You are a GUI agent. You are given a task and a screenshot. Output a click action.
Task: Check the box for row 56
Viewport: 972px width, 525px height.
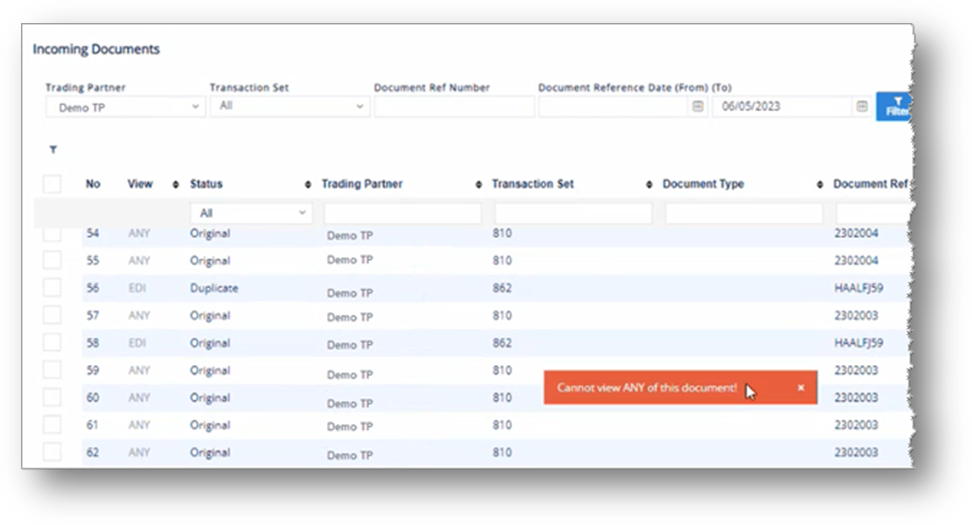[52, 288]
